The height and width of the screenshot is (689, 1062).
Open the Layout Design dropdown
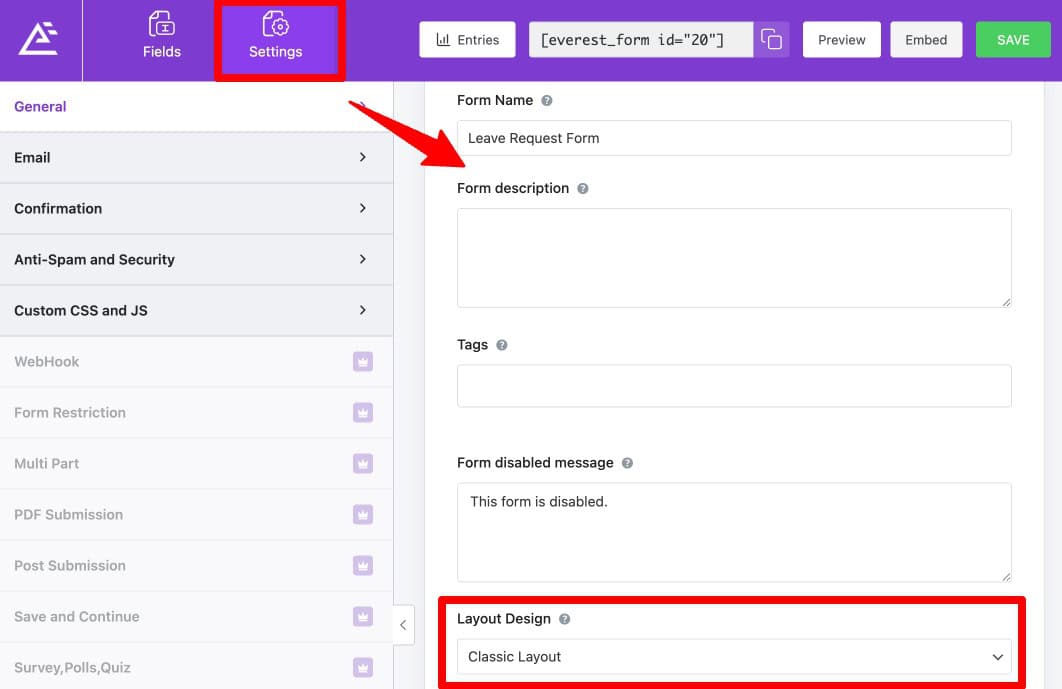(734, 656)
